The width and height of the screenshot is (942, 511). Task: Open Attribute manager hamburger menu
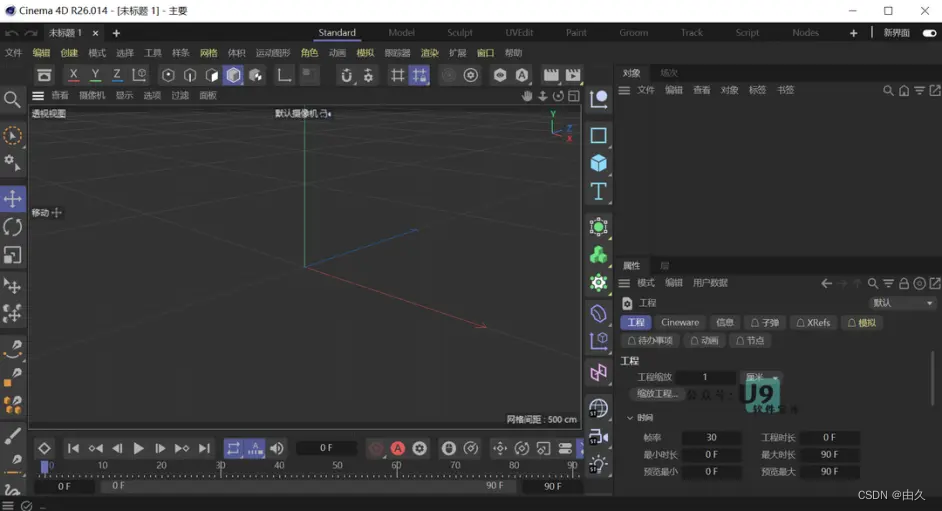pyautogui.click(x=624, y=283)
